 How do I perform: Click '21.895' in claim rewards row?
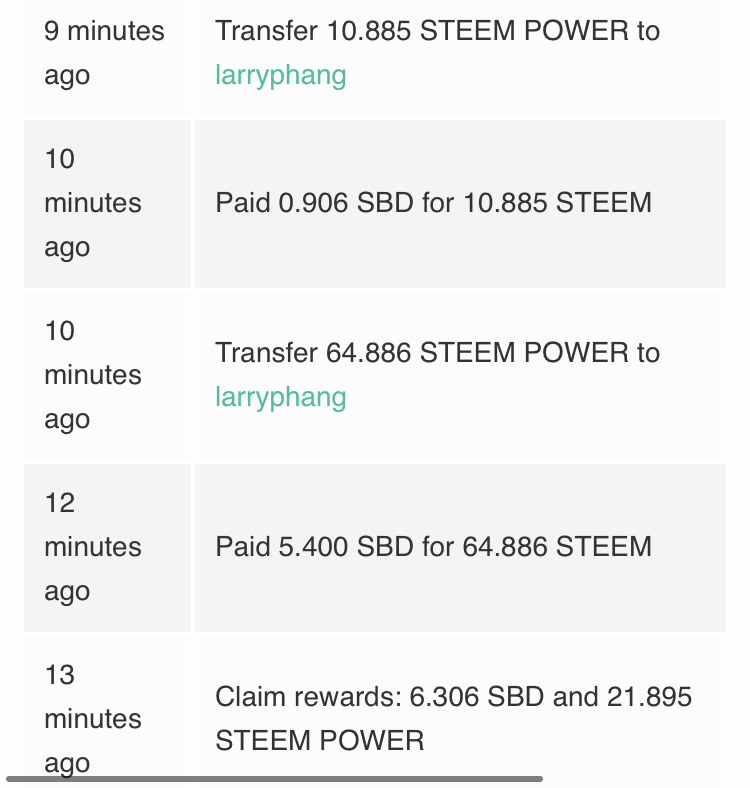649,697
